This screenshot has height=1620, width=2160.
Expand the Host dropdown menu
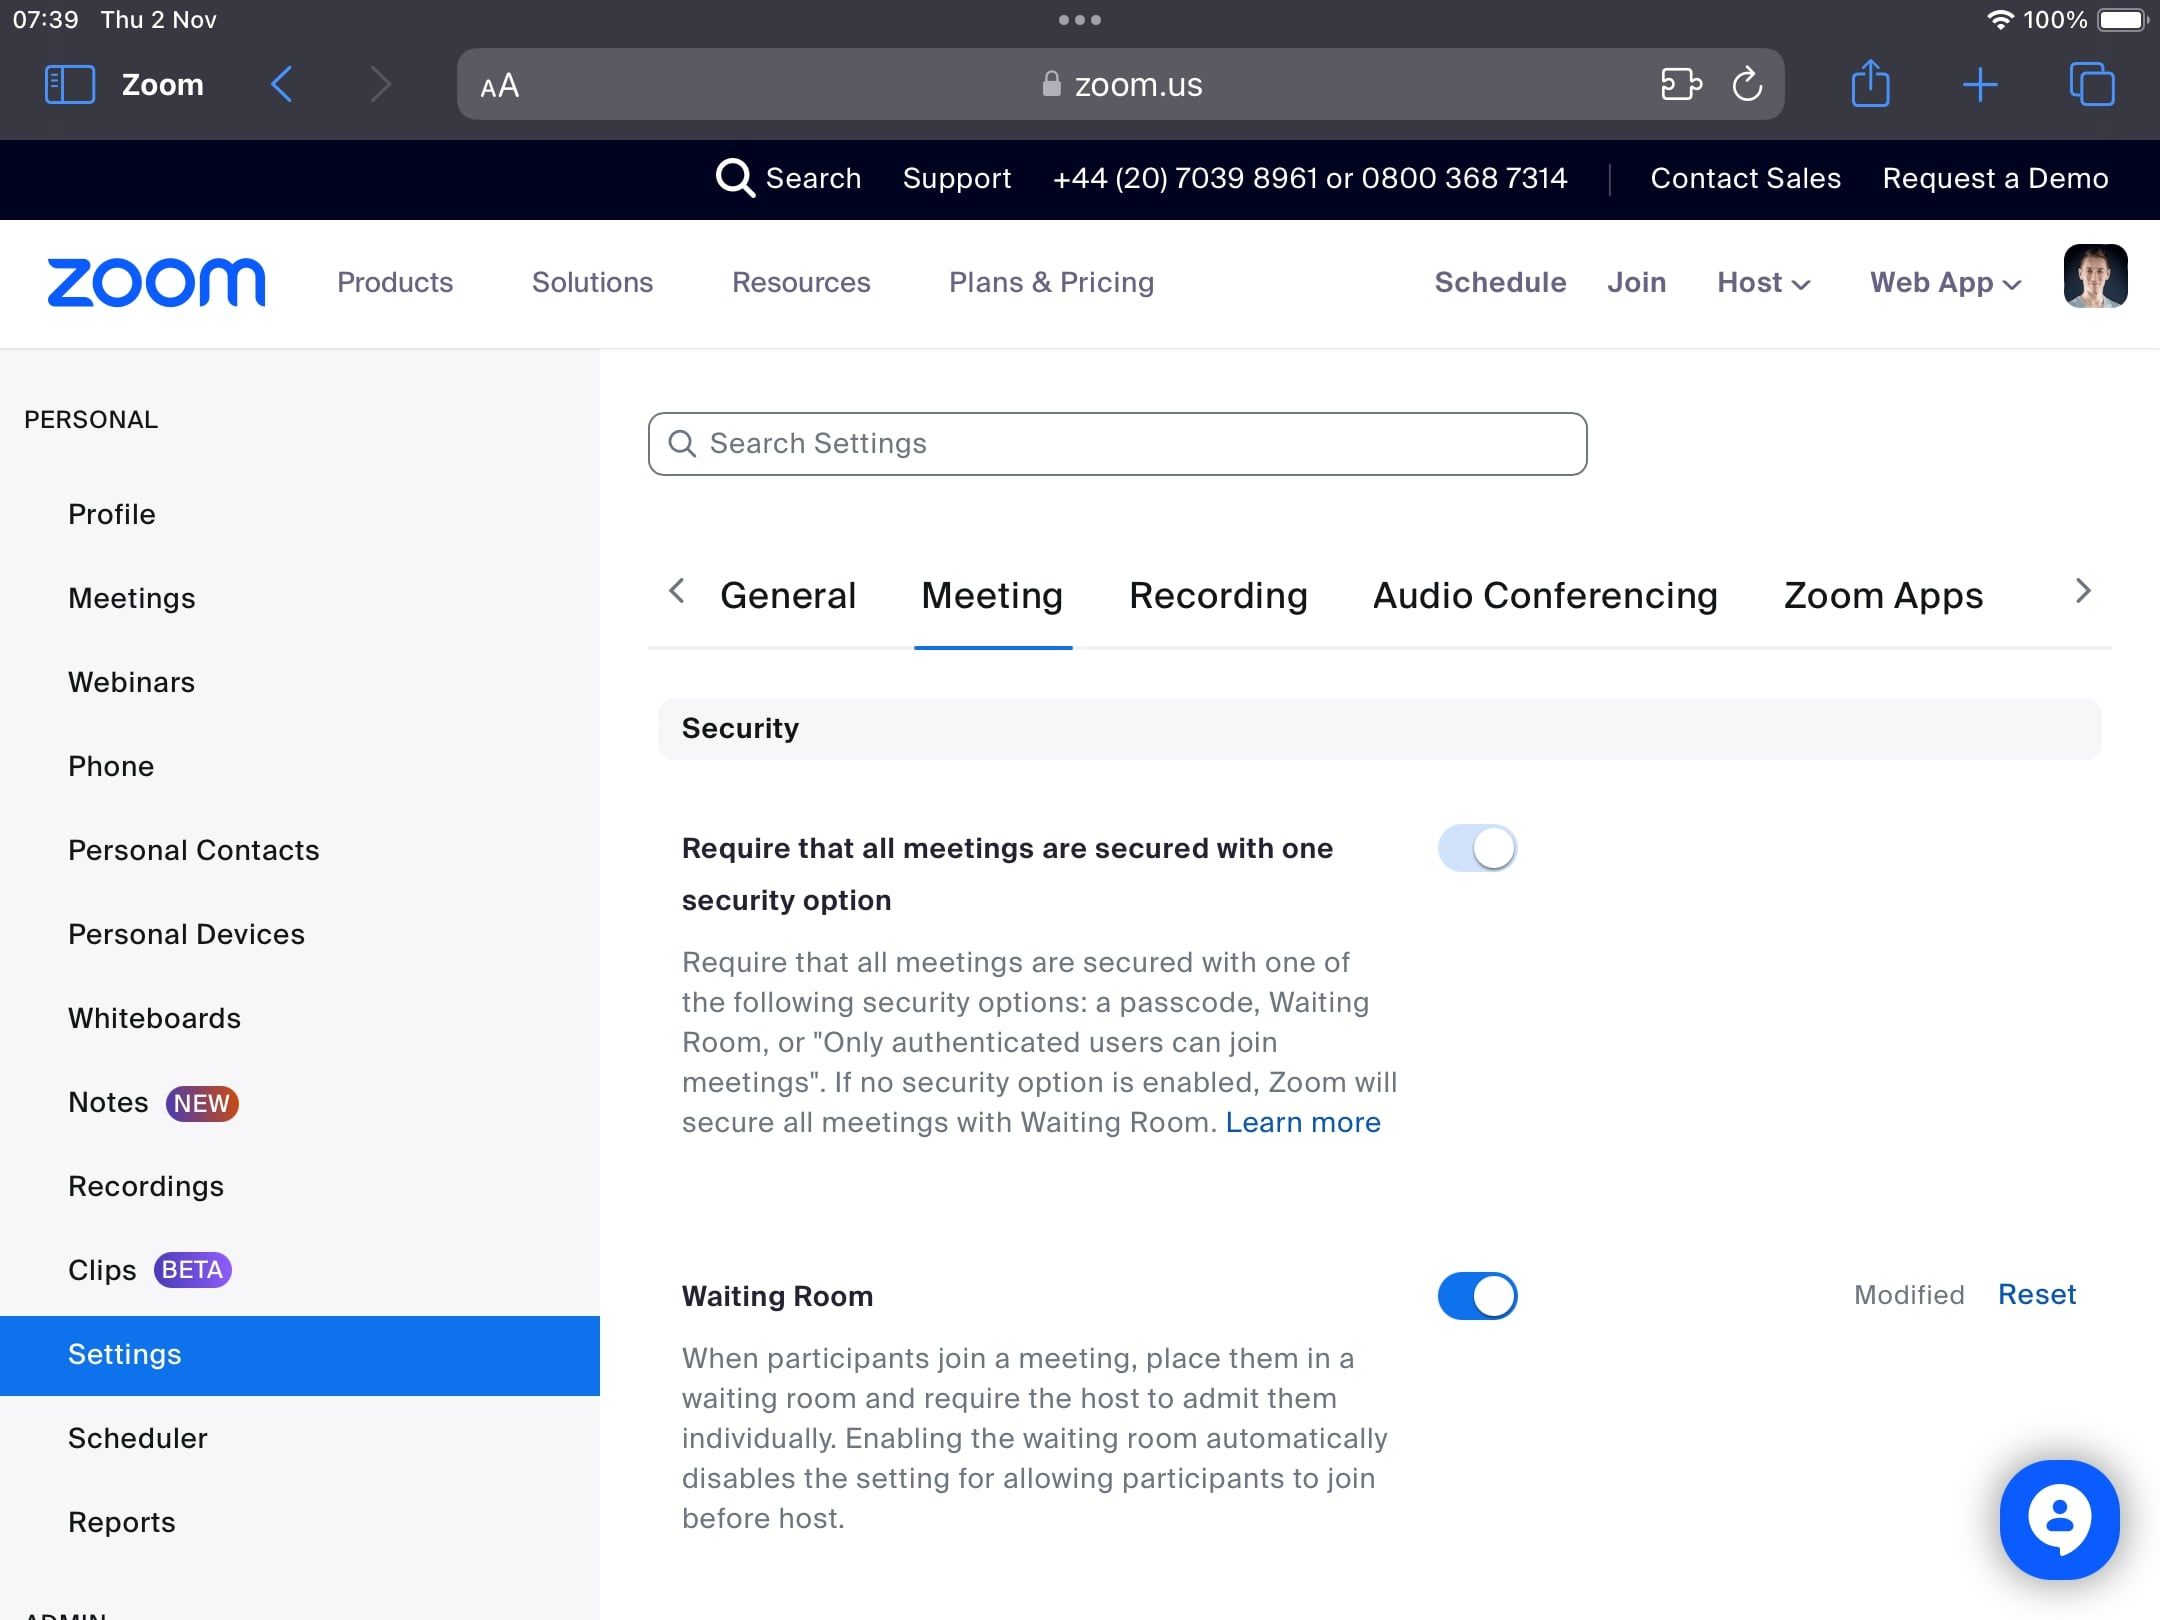click(1763, 283)
